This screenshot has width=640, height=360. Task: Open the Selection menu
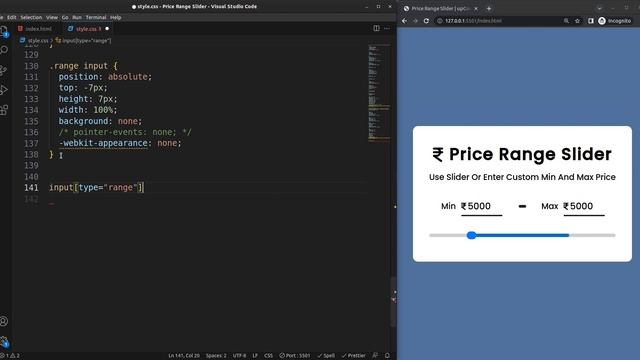31,18
